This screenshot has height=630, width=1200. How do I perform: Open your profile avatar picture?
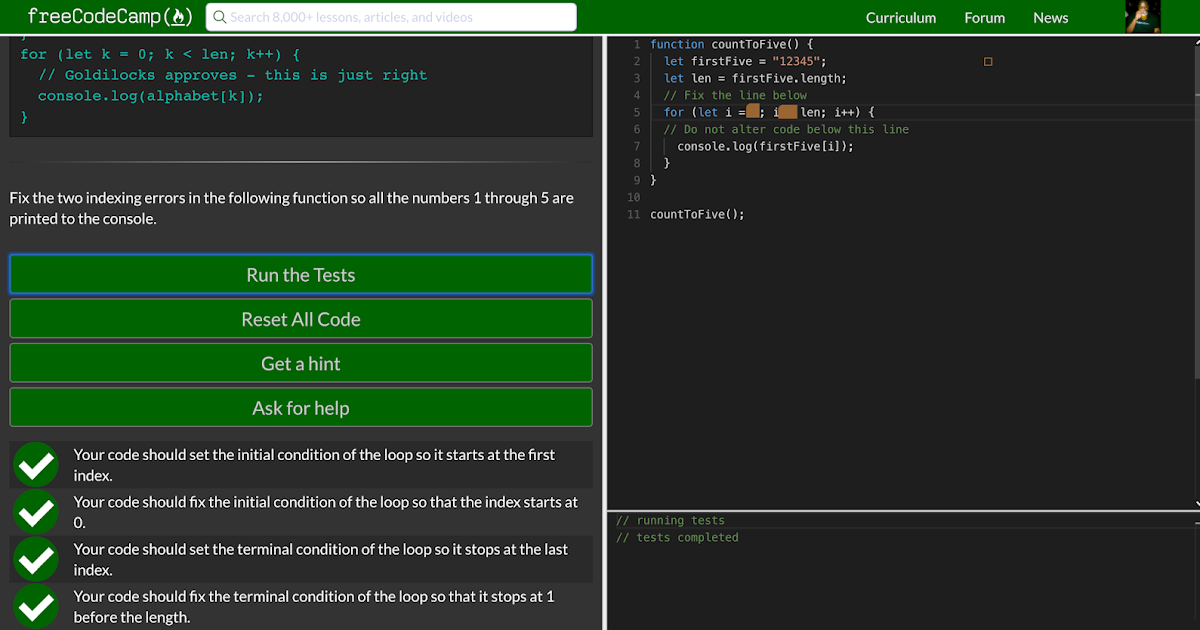pyautogui.click(x=1143, y=16)
